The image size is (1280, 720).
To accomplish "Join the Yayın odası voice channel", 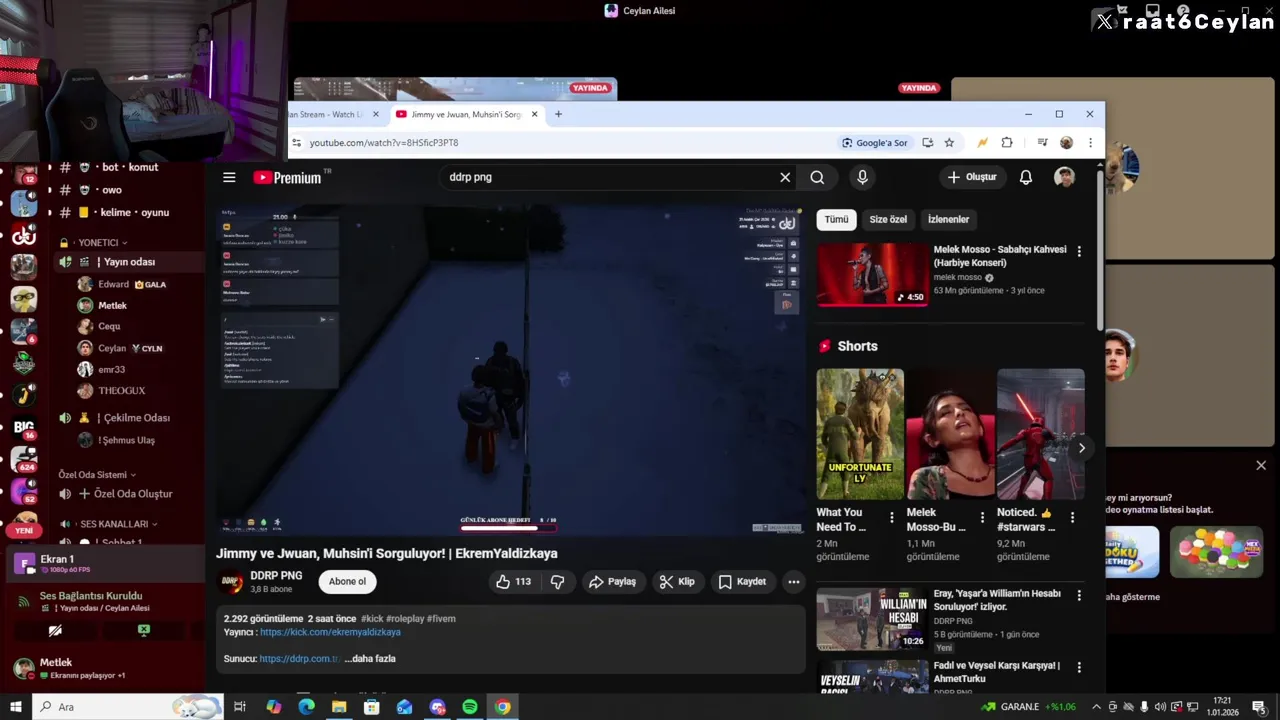I will pos(129,262).
